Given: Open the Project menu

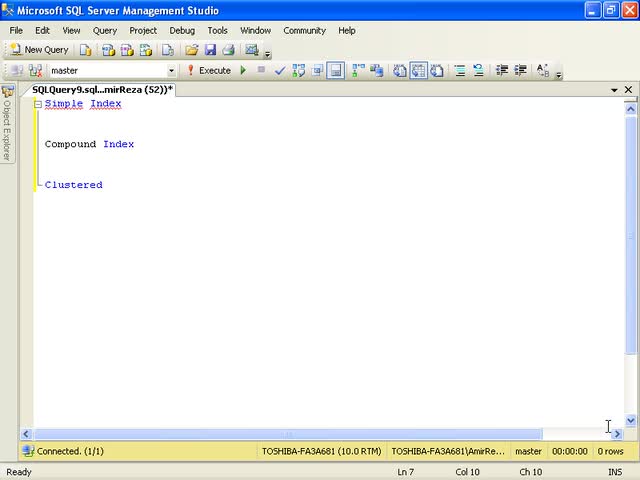Looking at the screenshot, I should coord(143,31).
